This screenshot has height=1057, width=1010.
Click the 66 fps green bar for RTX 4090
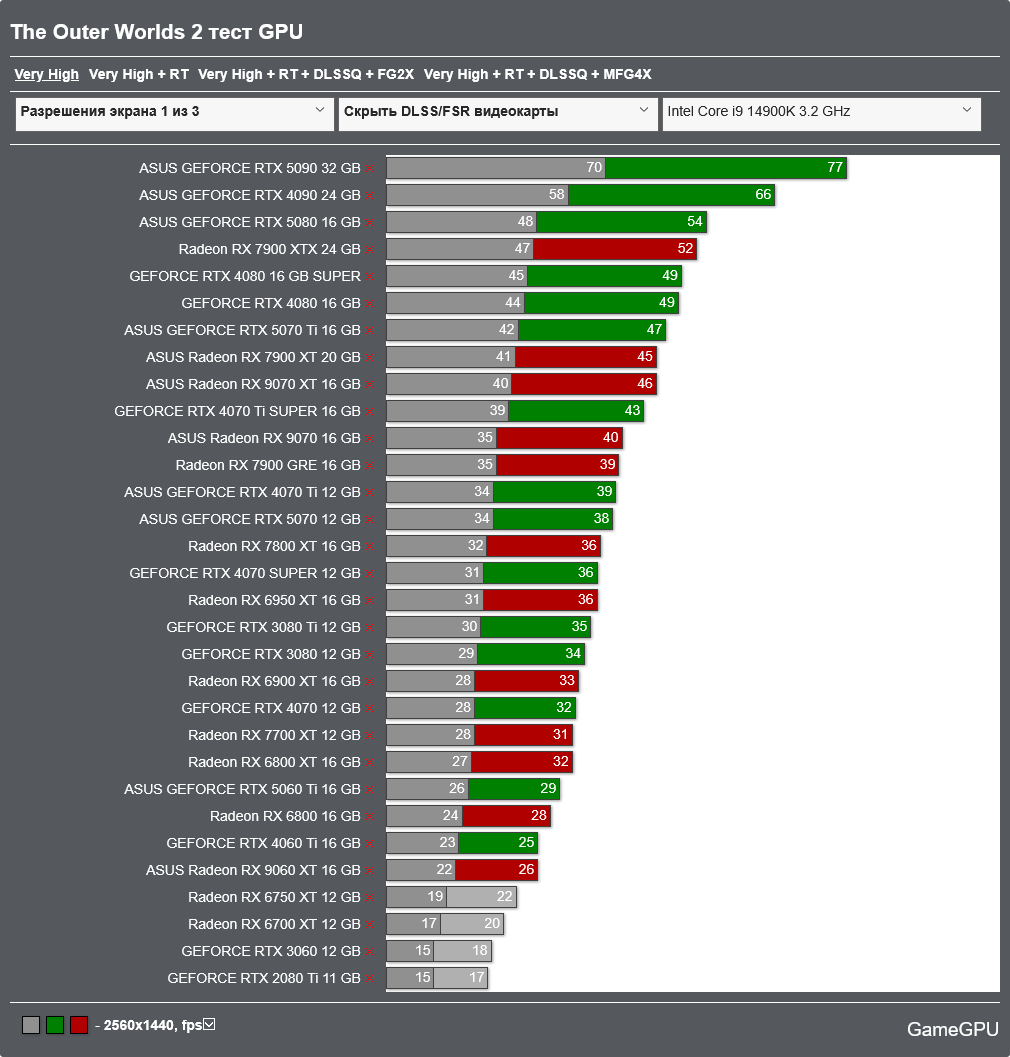tap(672, 195)
